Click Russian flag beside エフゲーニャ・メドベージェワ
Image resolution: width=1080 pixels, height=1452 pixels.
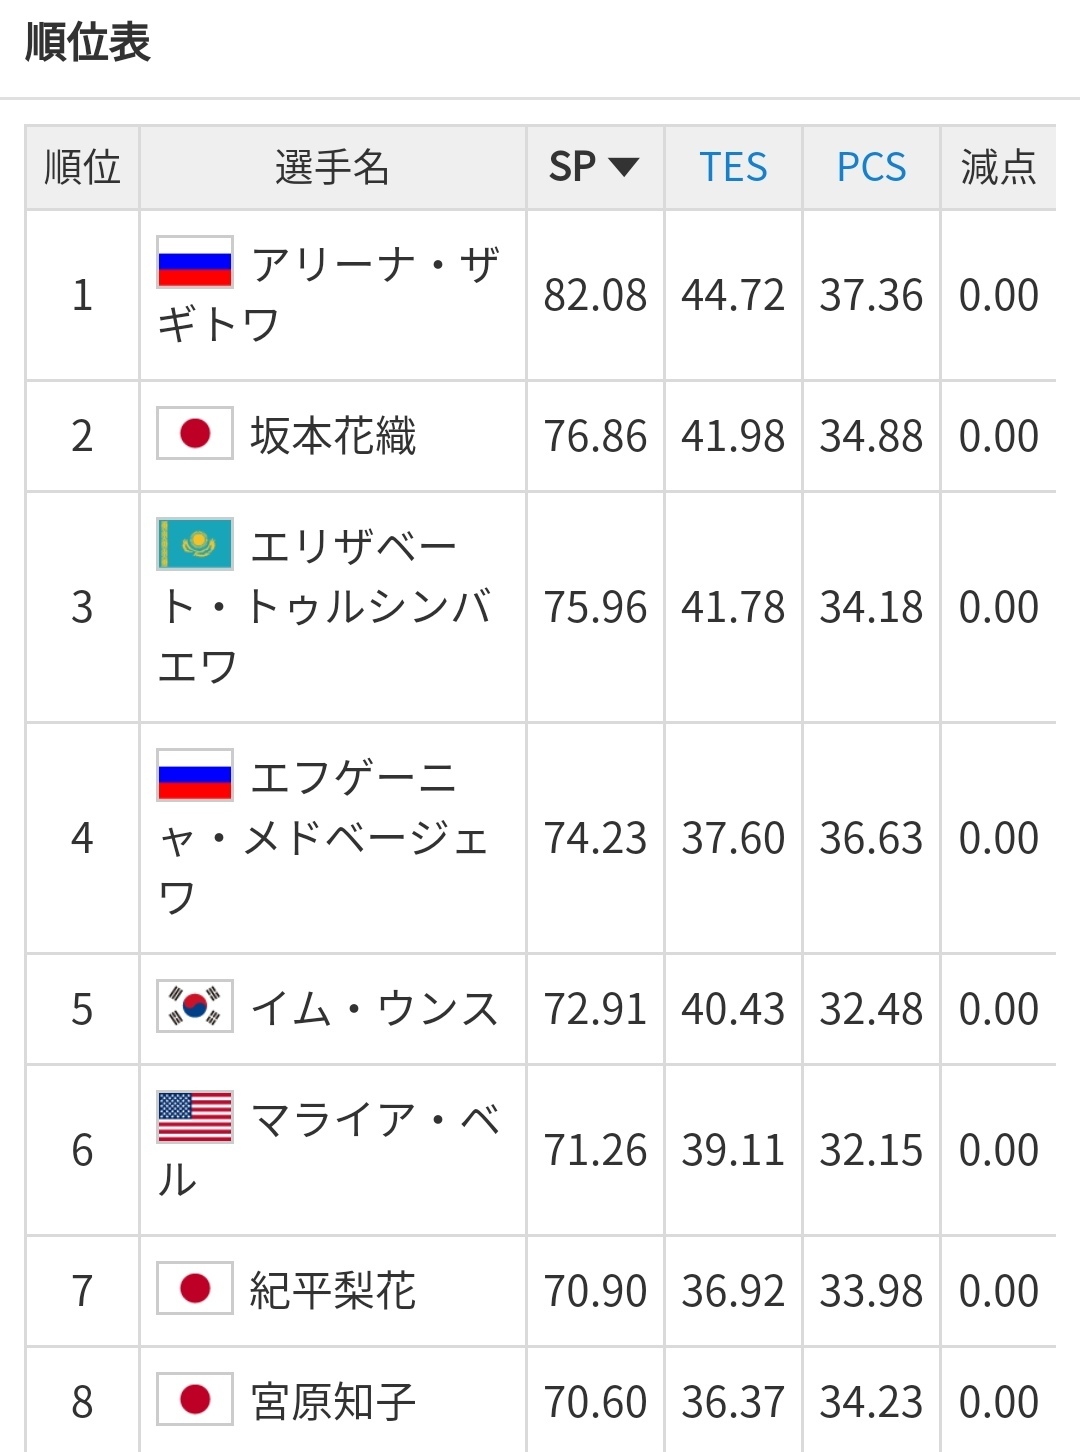tap(195, 775)
